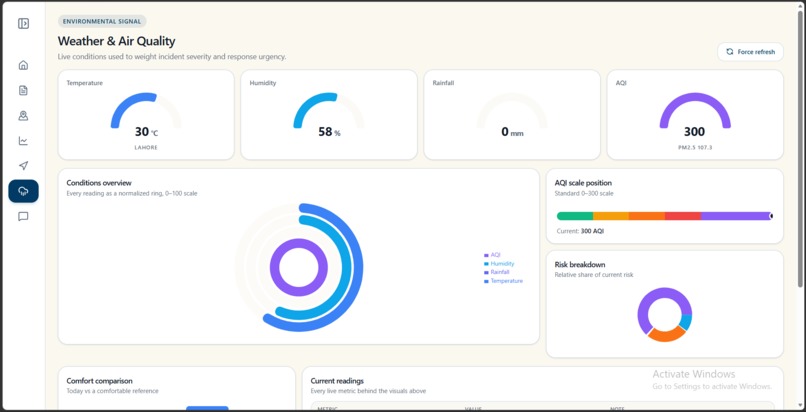Open the chat message icon in the sidebar
The height and width of the screenshot is (412, 806).
23,216
